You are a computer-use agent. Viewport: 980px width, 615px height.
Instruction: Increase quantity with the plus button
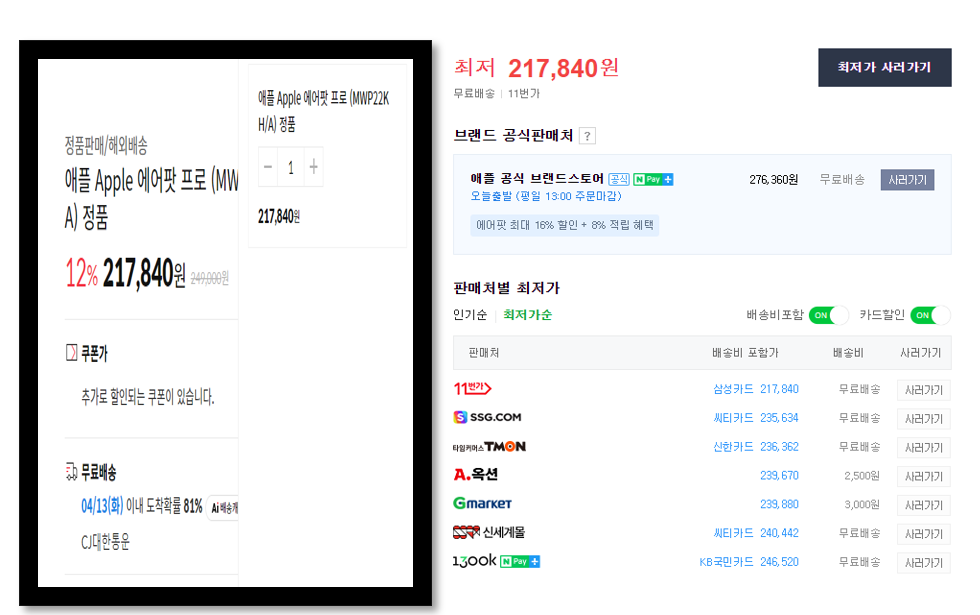pos(314,167)
